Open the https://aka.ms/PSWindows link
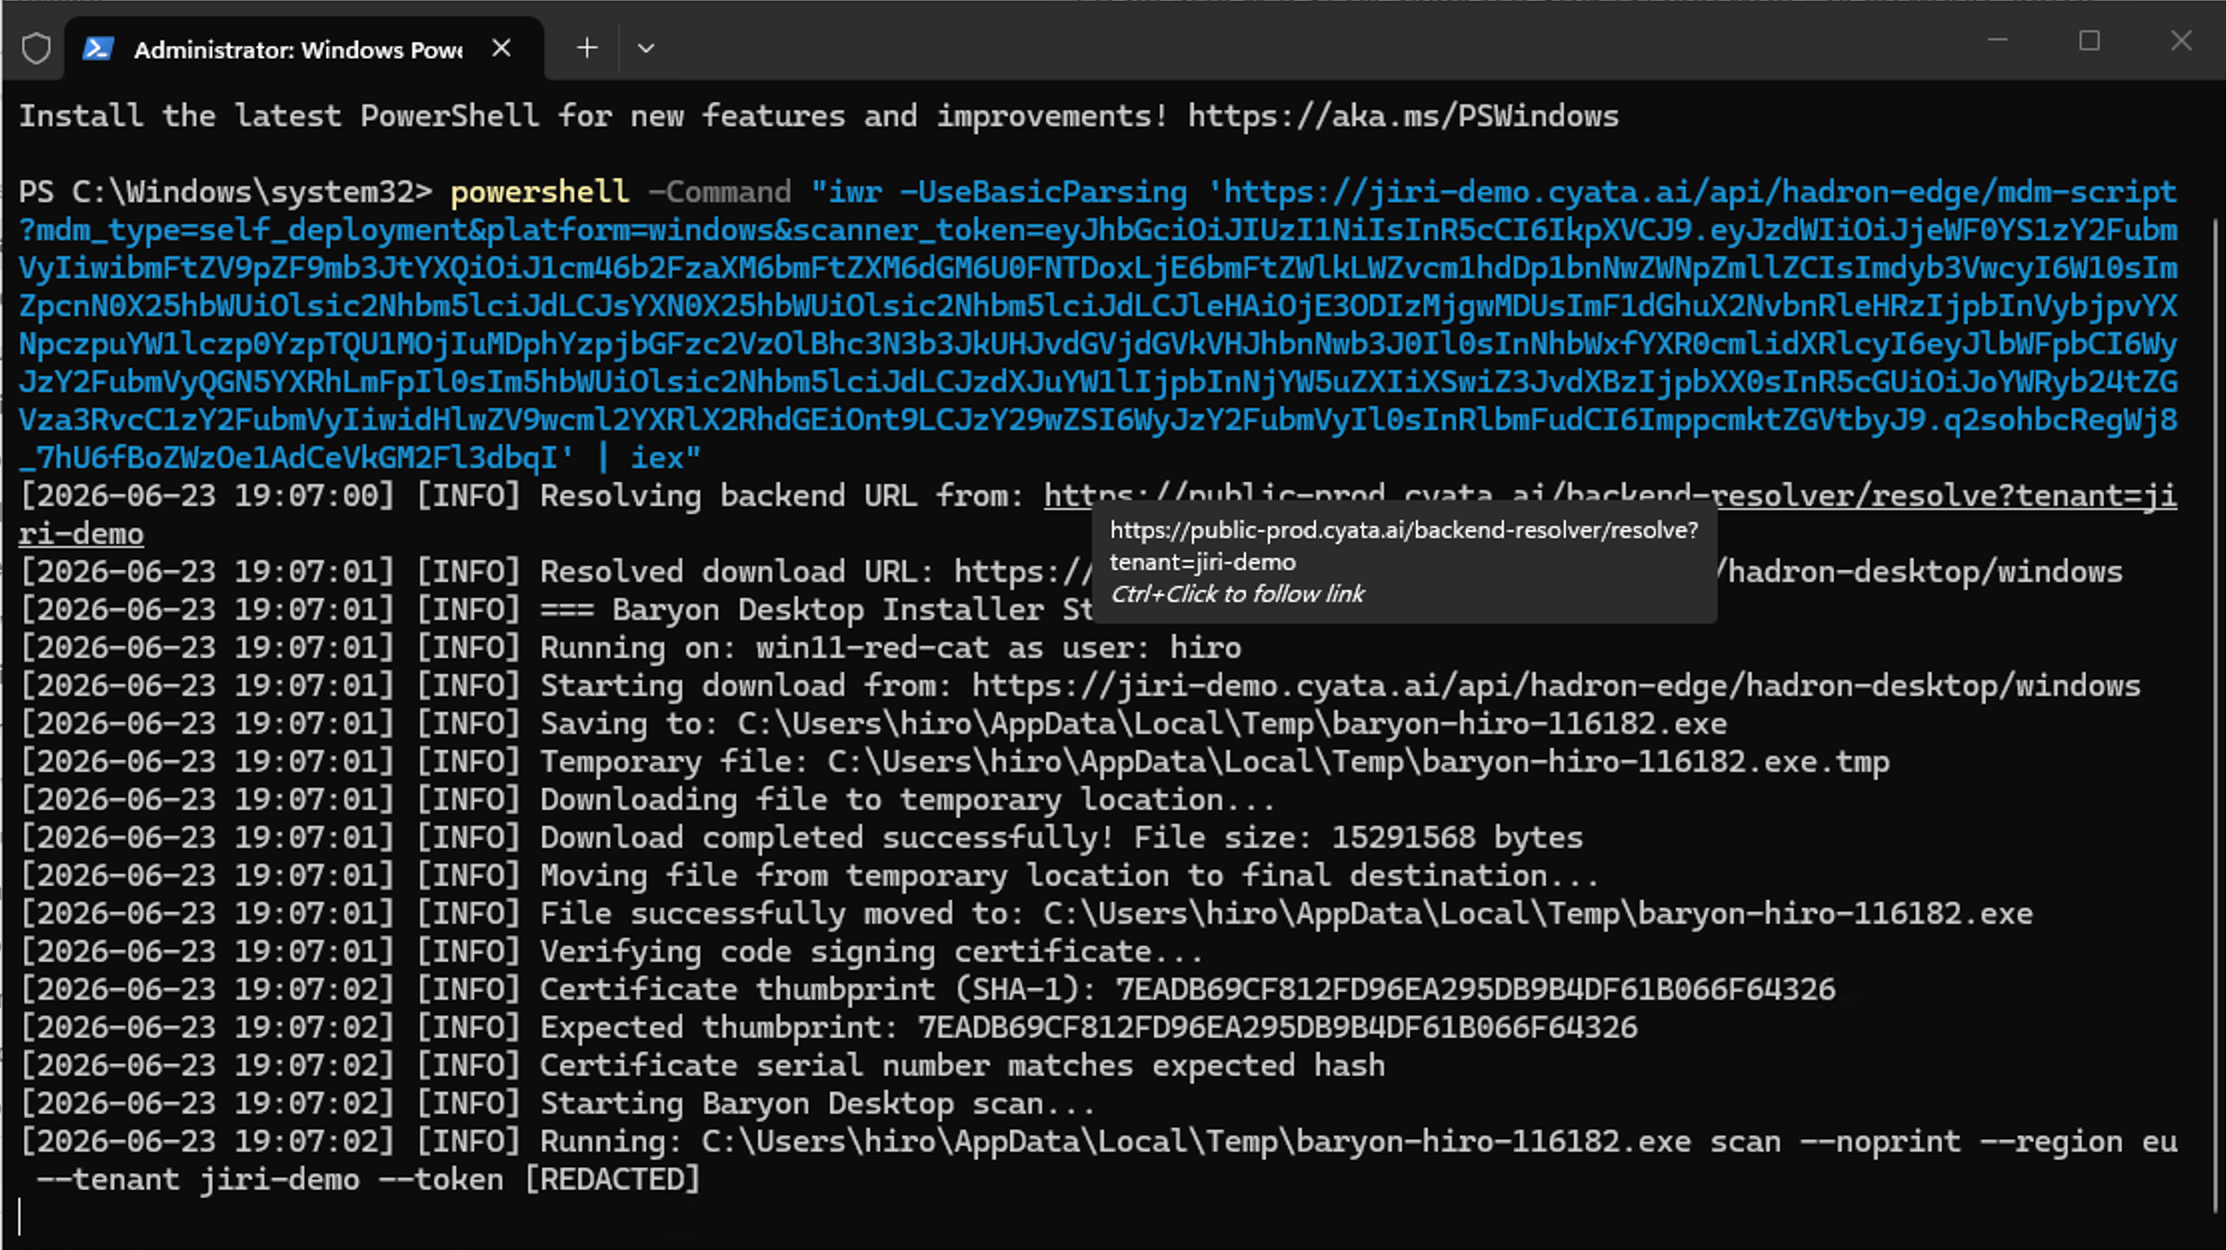Screen dimensions: 2226x1250 [1403, 116]
